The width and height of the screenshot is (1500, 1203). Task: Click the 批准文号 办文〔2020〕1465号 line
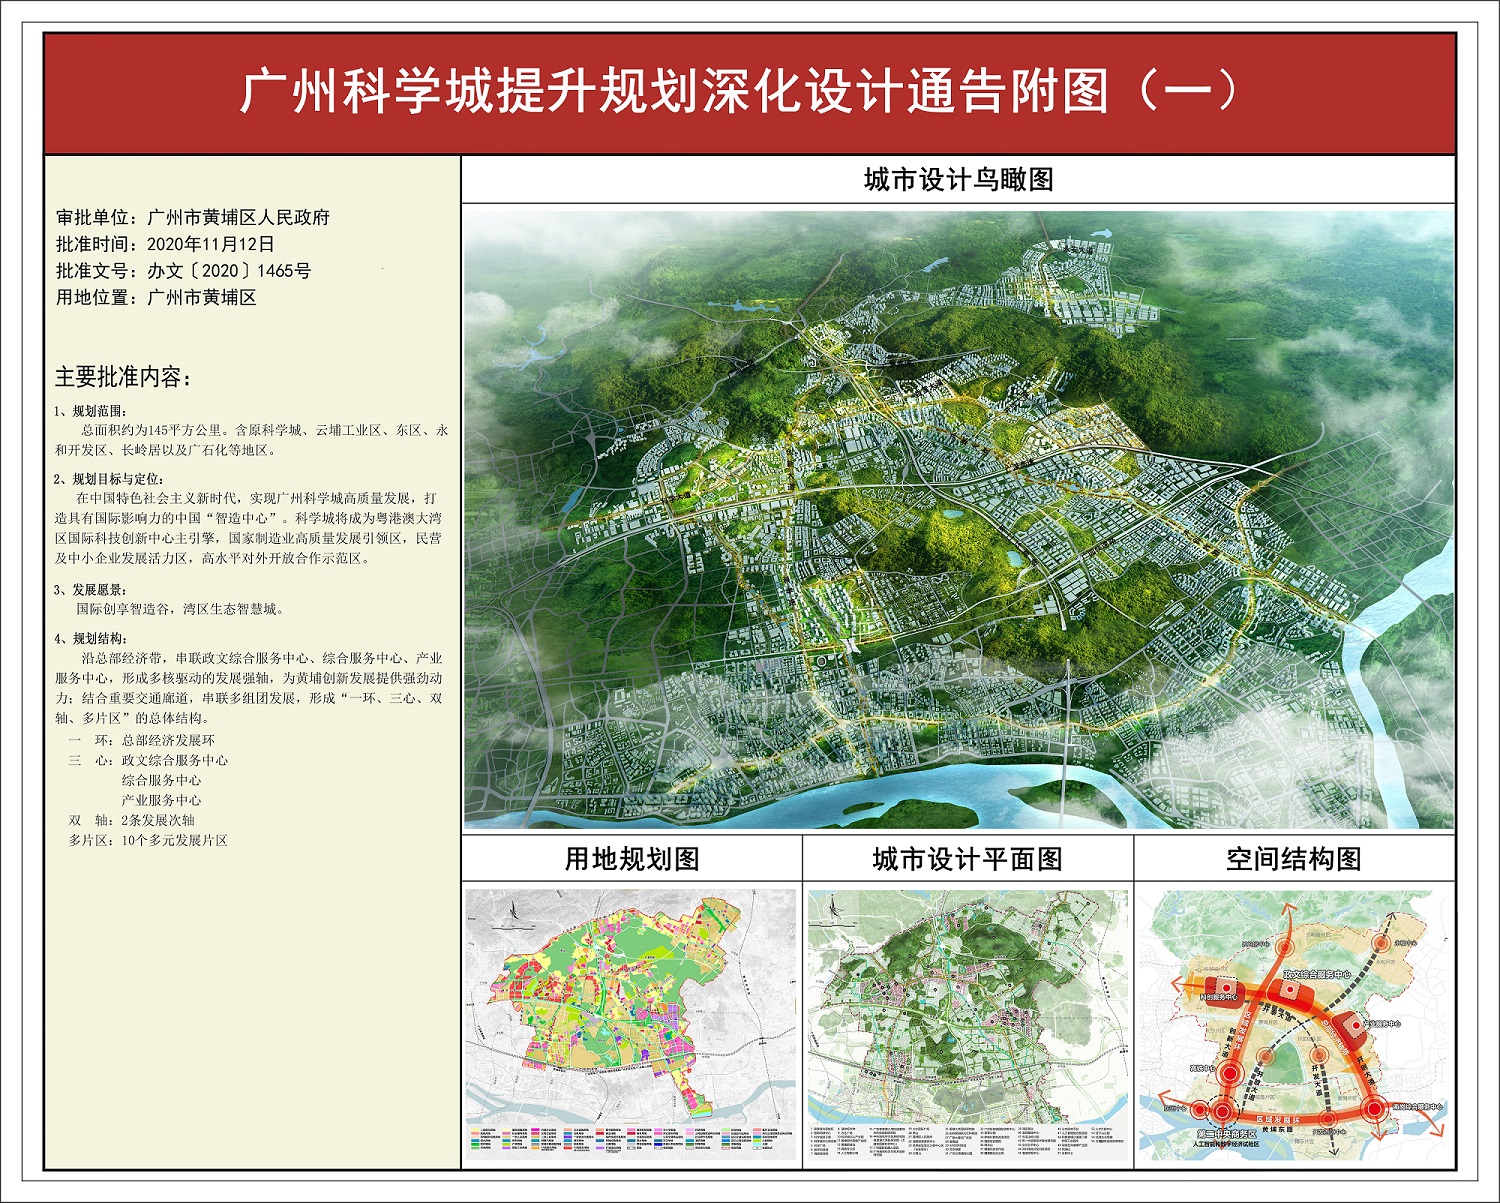coord(184,271)
